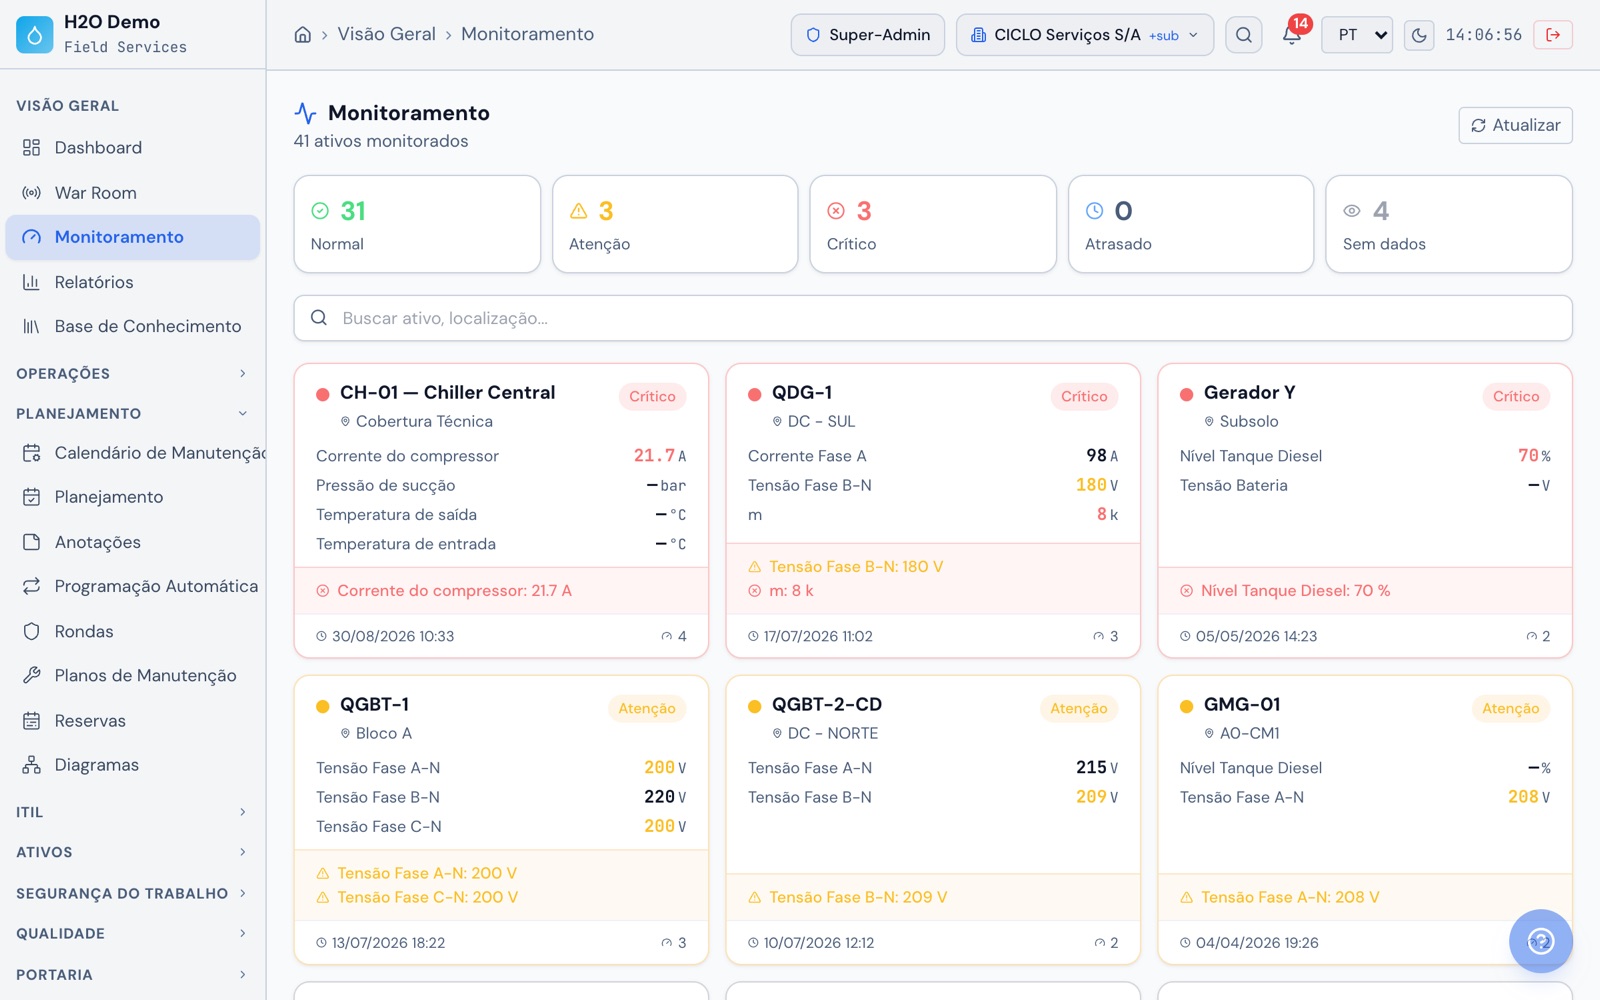Click the War Room broadcast icon

coord(32,193)
